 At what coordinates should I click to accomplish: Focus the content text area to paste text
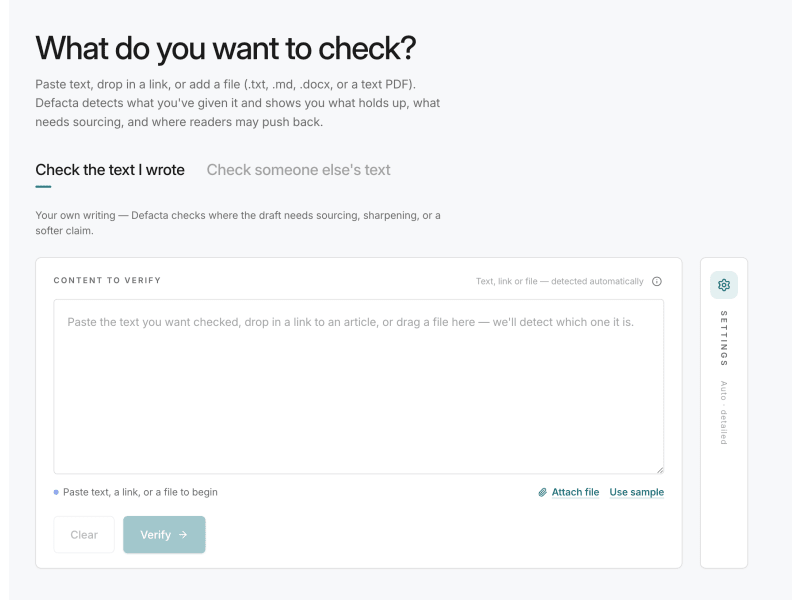[359, 387]
